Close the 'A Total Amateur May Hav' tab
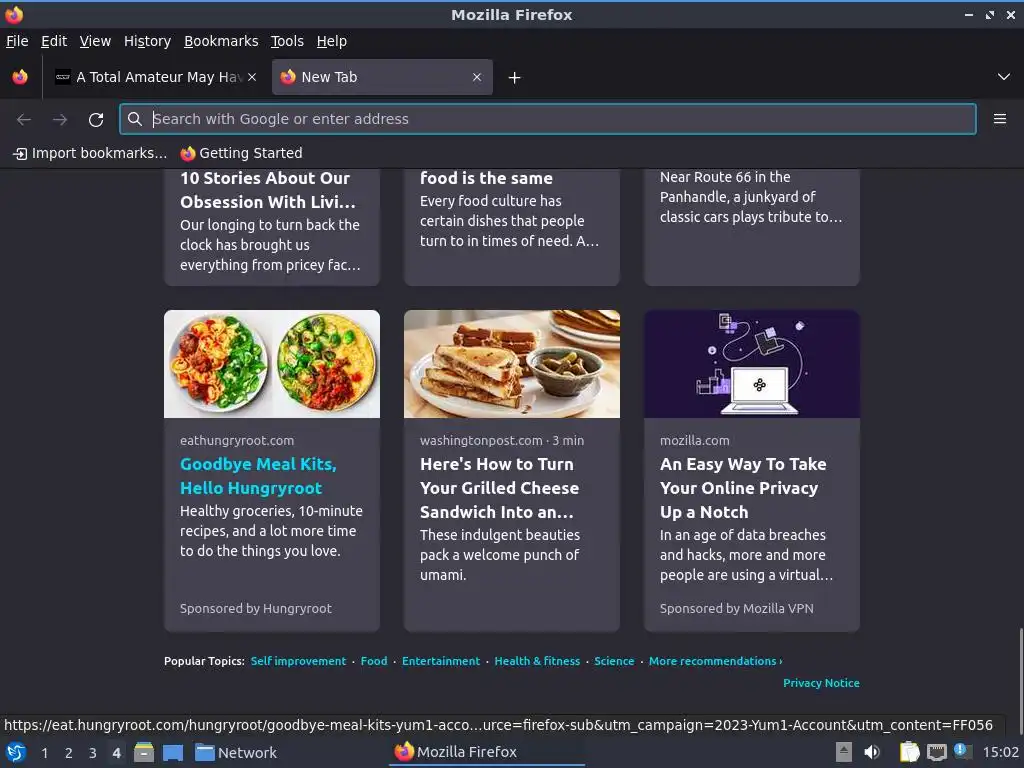 252,77
